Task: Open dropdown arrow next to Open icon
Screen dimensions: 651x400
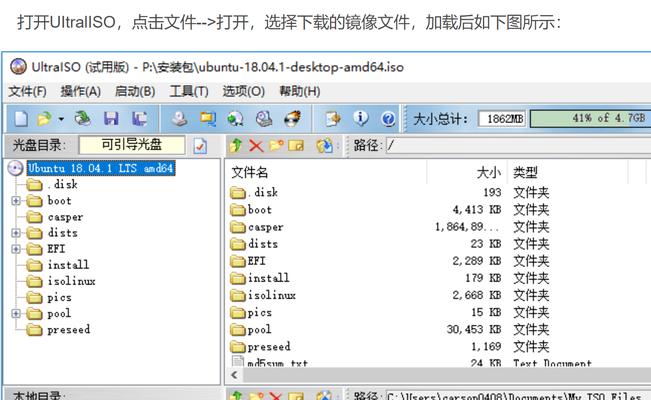Action: pos(61,119)
